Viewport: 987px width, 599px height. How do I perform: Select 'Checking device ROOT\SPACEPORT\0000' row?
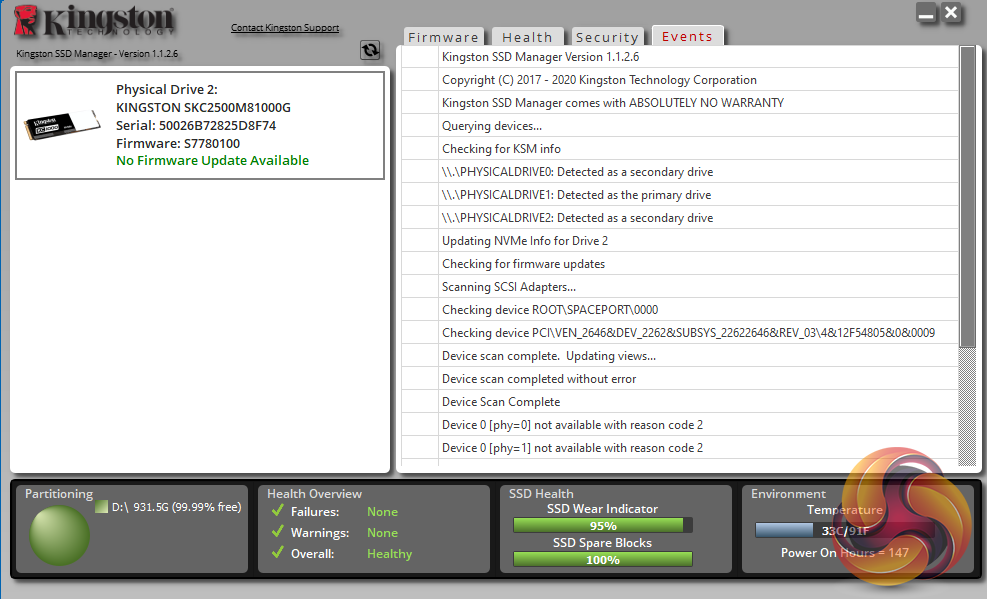(680, 310)
